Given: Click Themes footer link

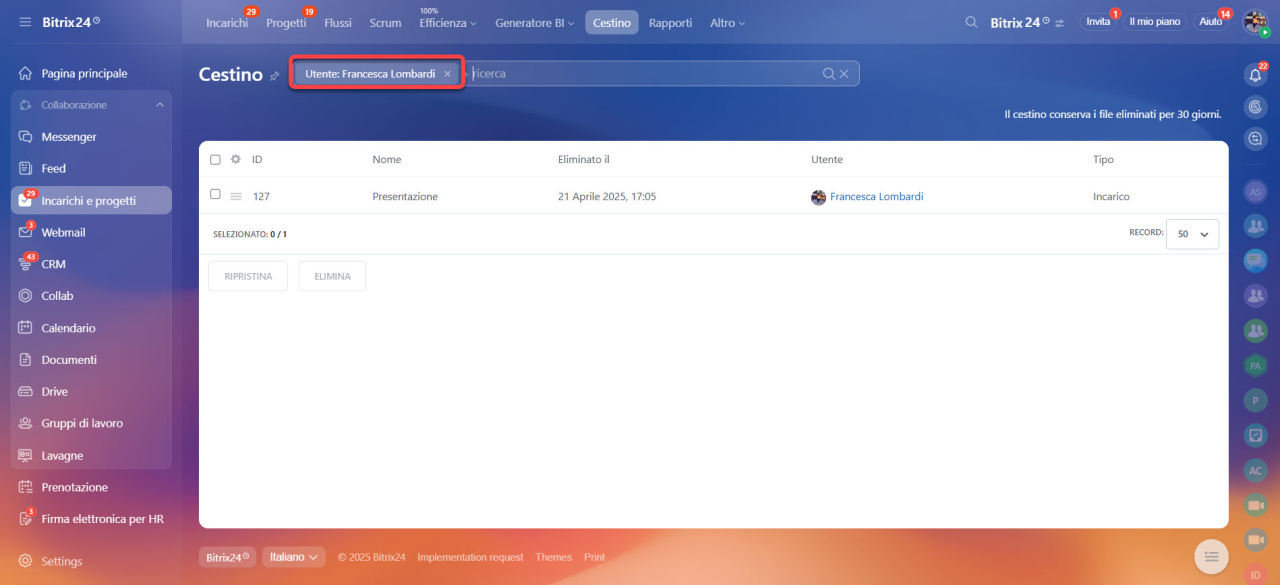Looking at the screenshot, I should [x=553, y=557].
